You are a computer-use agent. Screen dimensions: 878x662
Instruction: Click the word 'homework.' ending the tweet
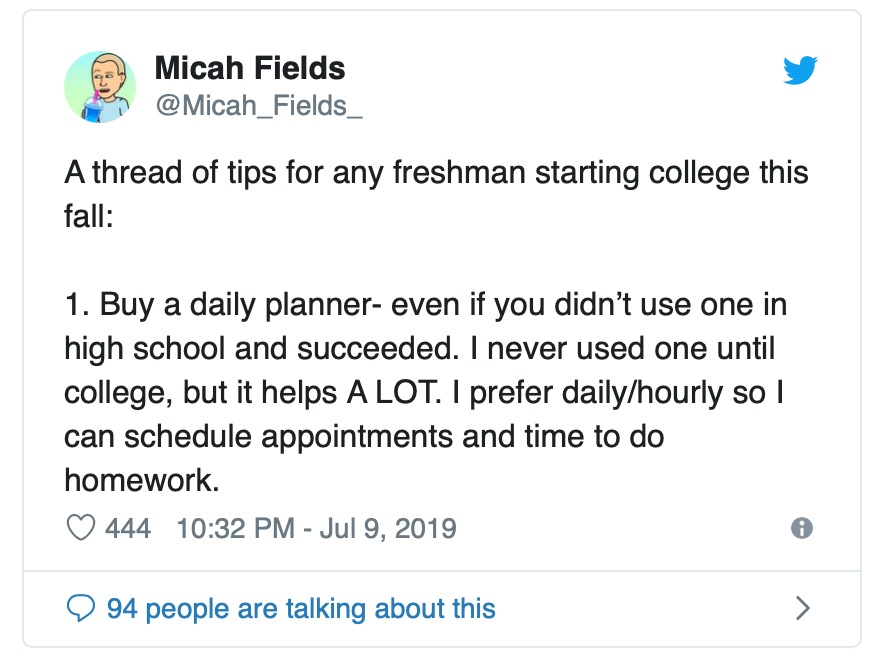coord(142,481)
